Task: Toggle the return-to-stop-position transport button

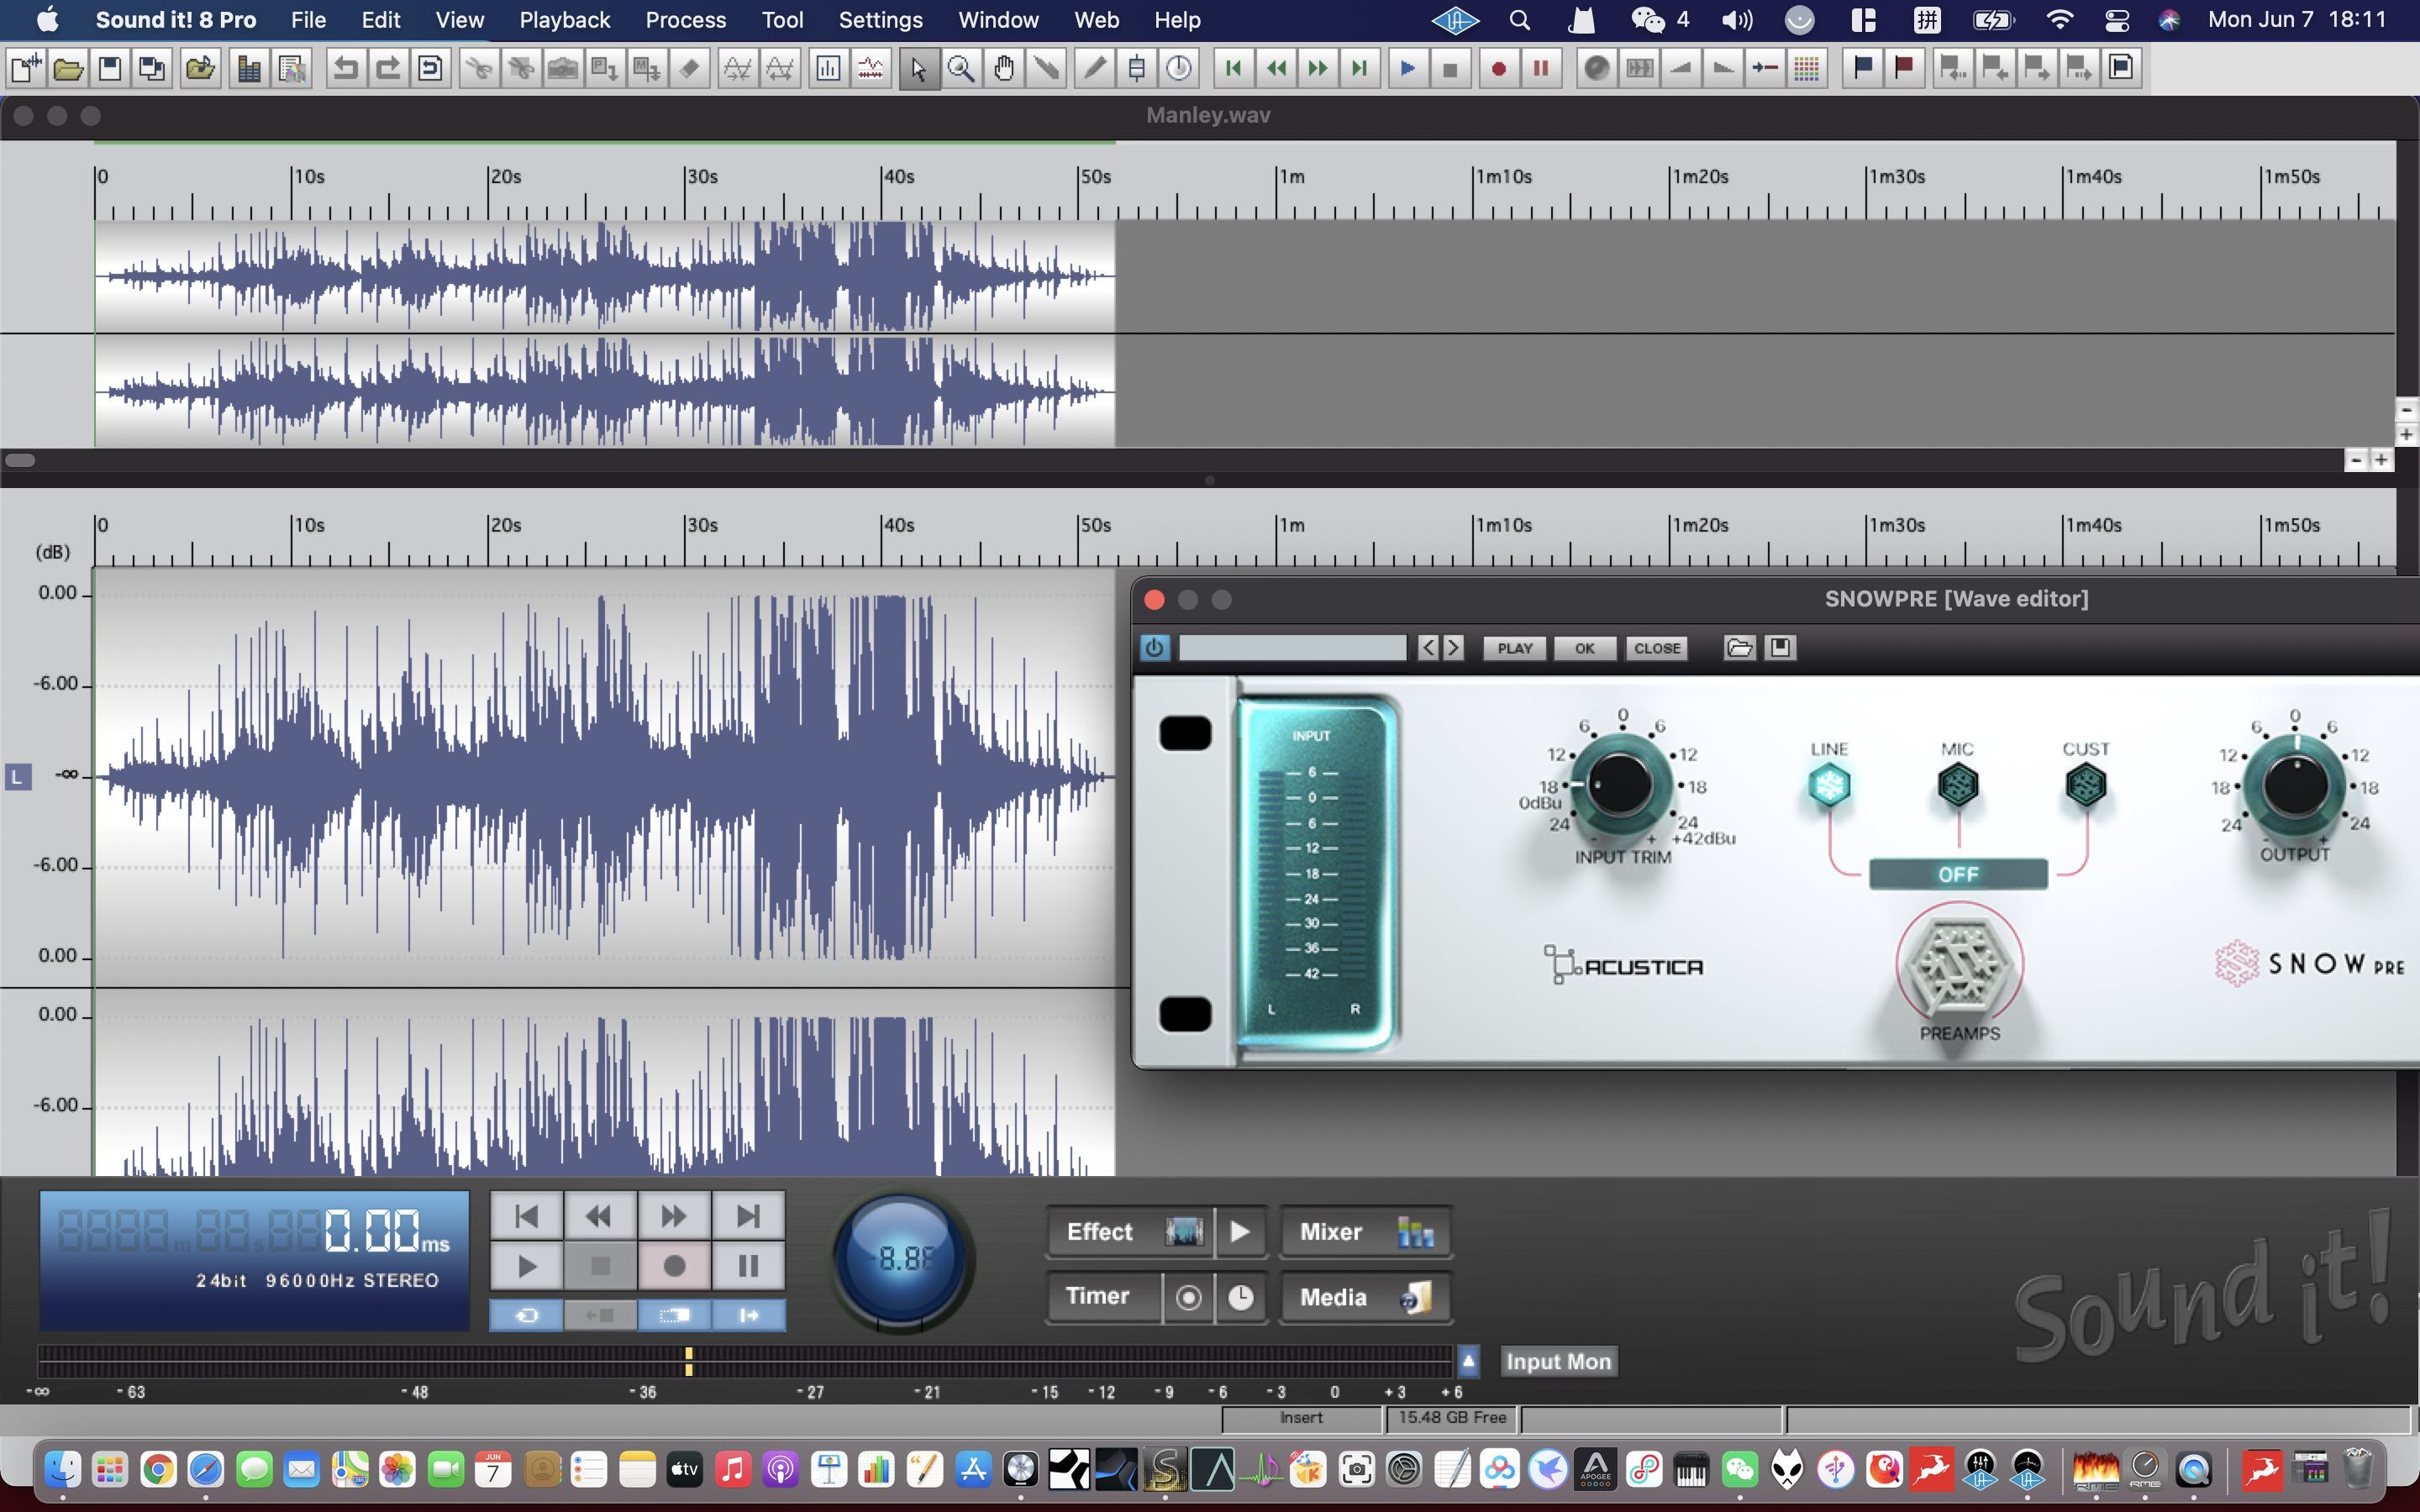Action: (600, 1315)
